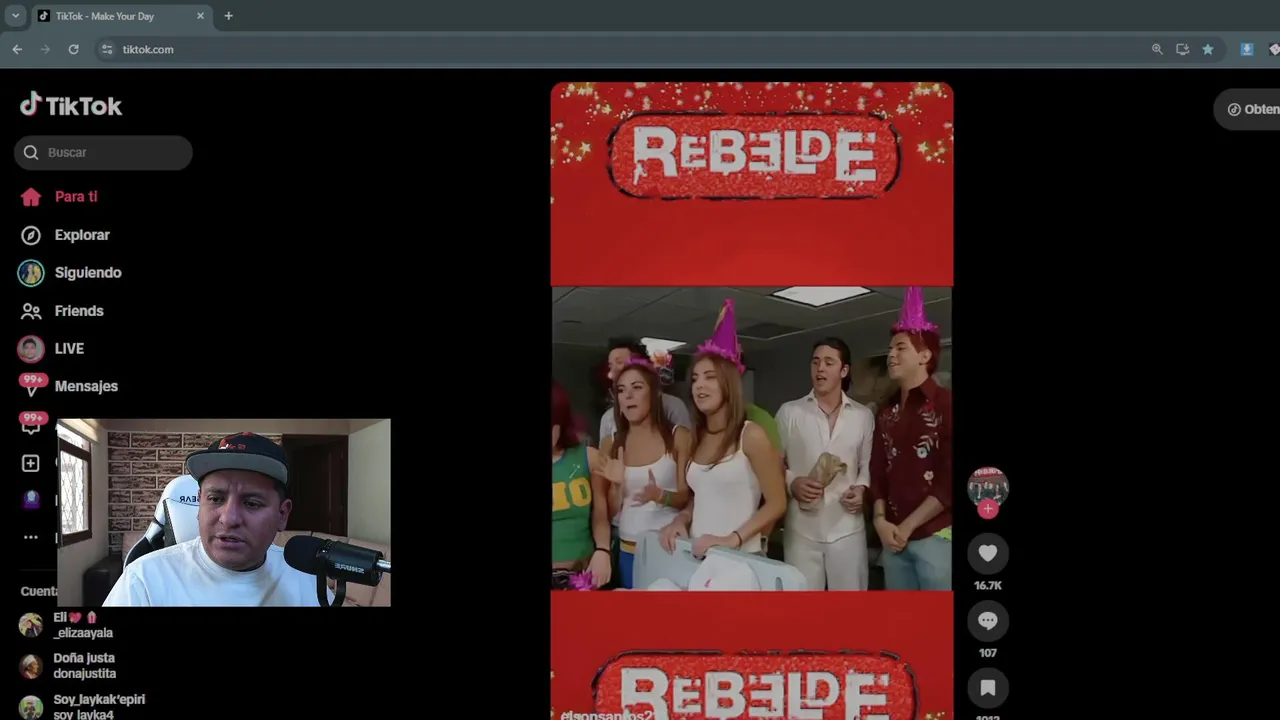Click Doña justa profile avatar
The image size is (1280, 720).
pos(31,666)
